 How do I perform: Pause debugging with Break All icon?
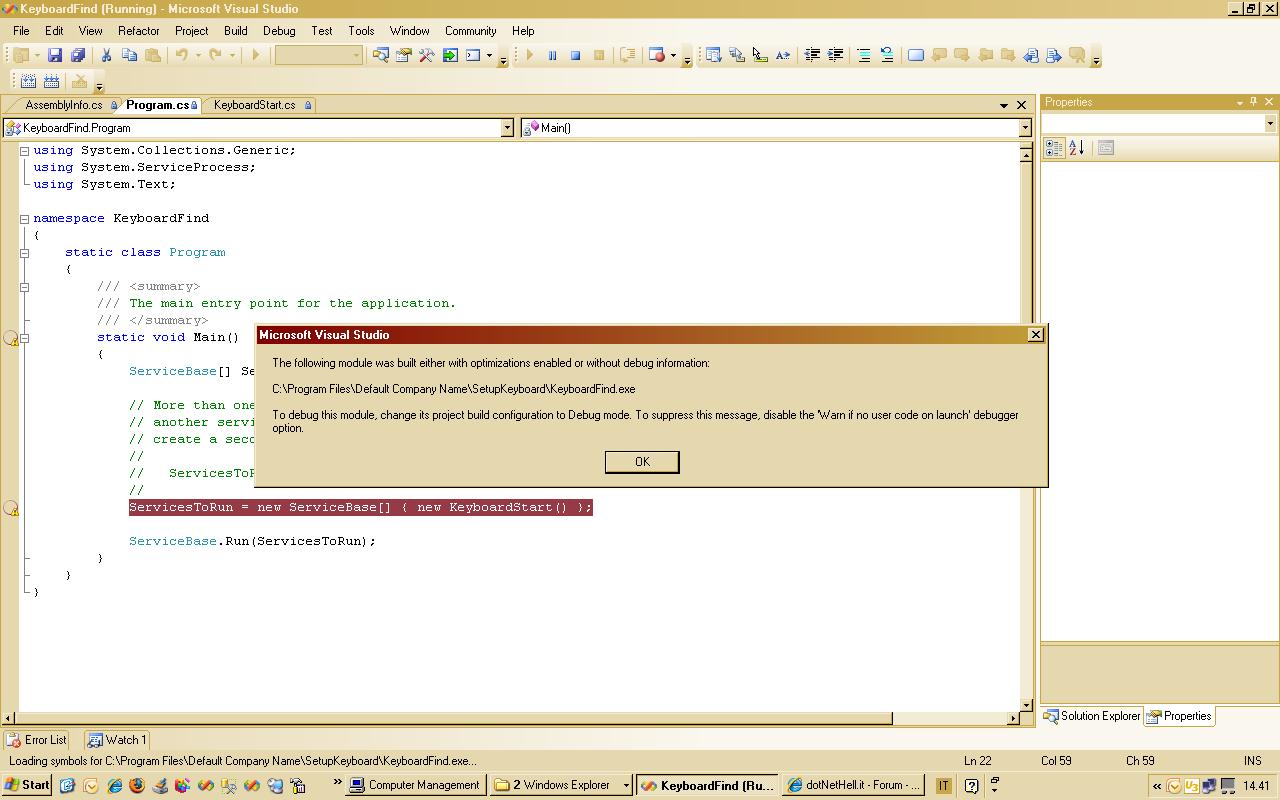552,55
